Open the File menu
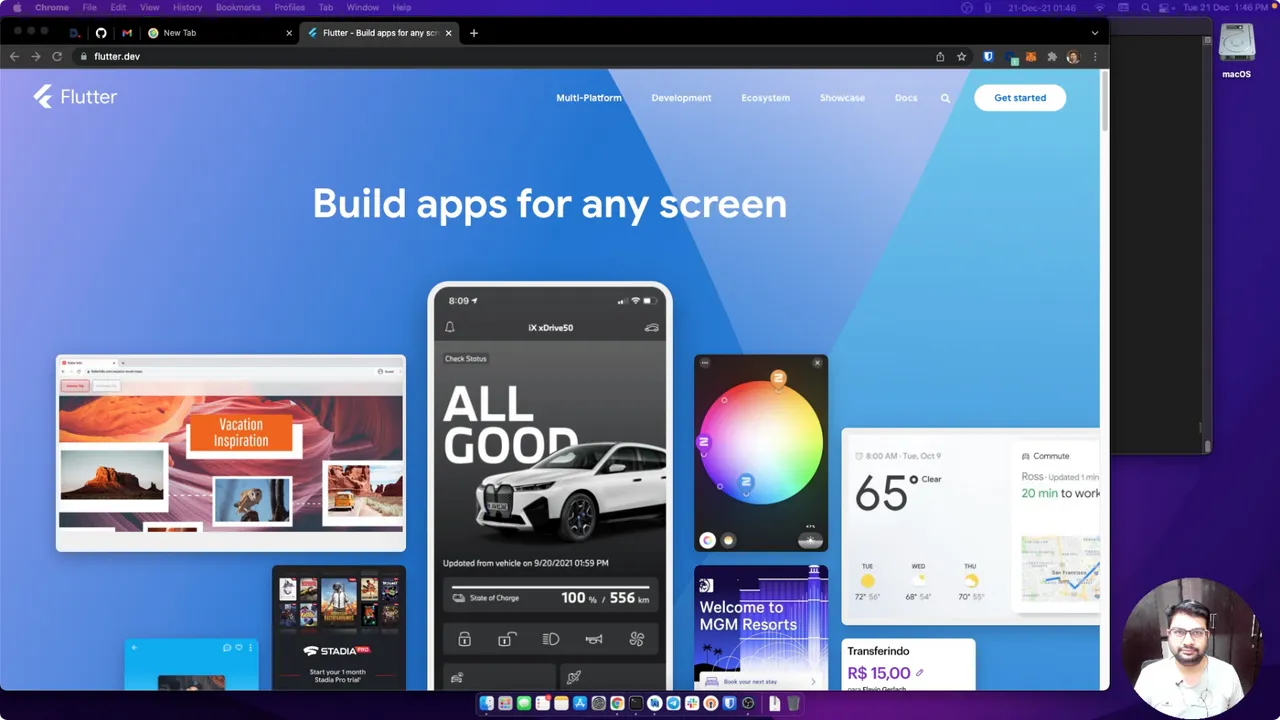The width and height of the screenshot is (1280, 720). tap(90, 7)
